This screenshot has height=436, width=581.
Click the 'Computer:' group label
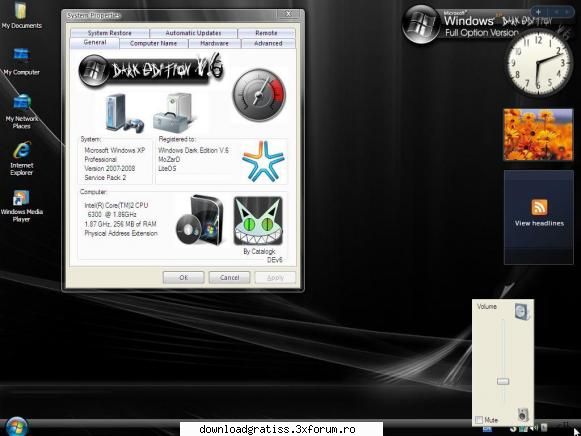click(93, 192)
